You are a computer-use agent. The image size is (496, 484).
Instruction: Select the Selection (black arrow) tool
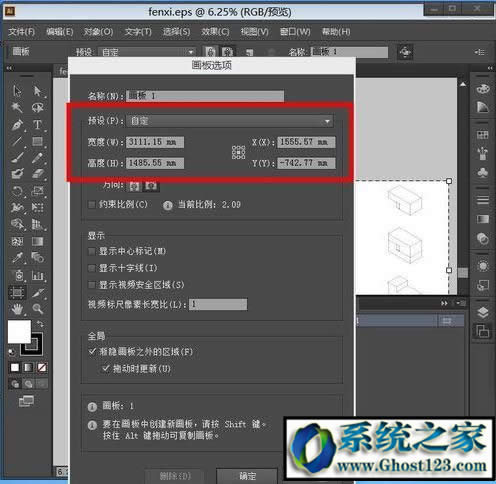click(17, 91)
